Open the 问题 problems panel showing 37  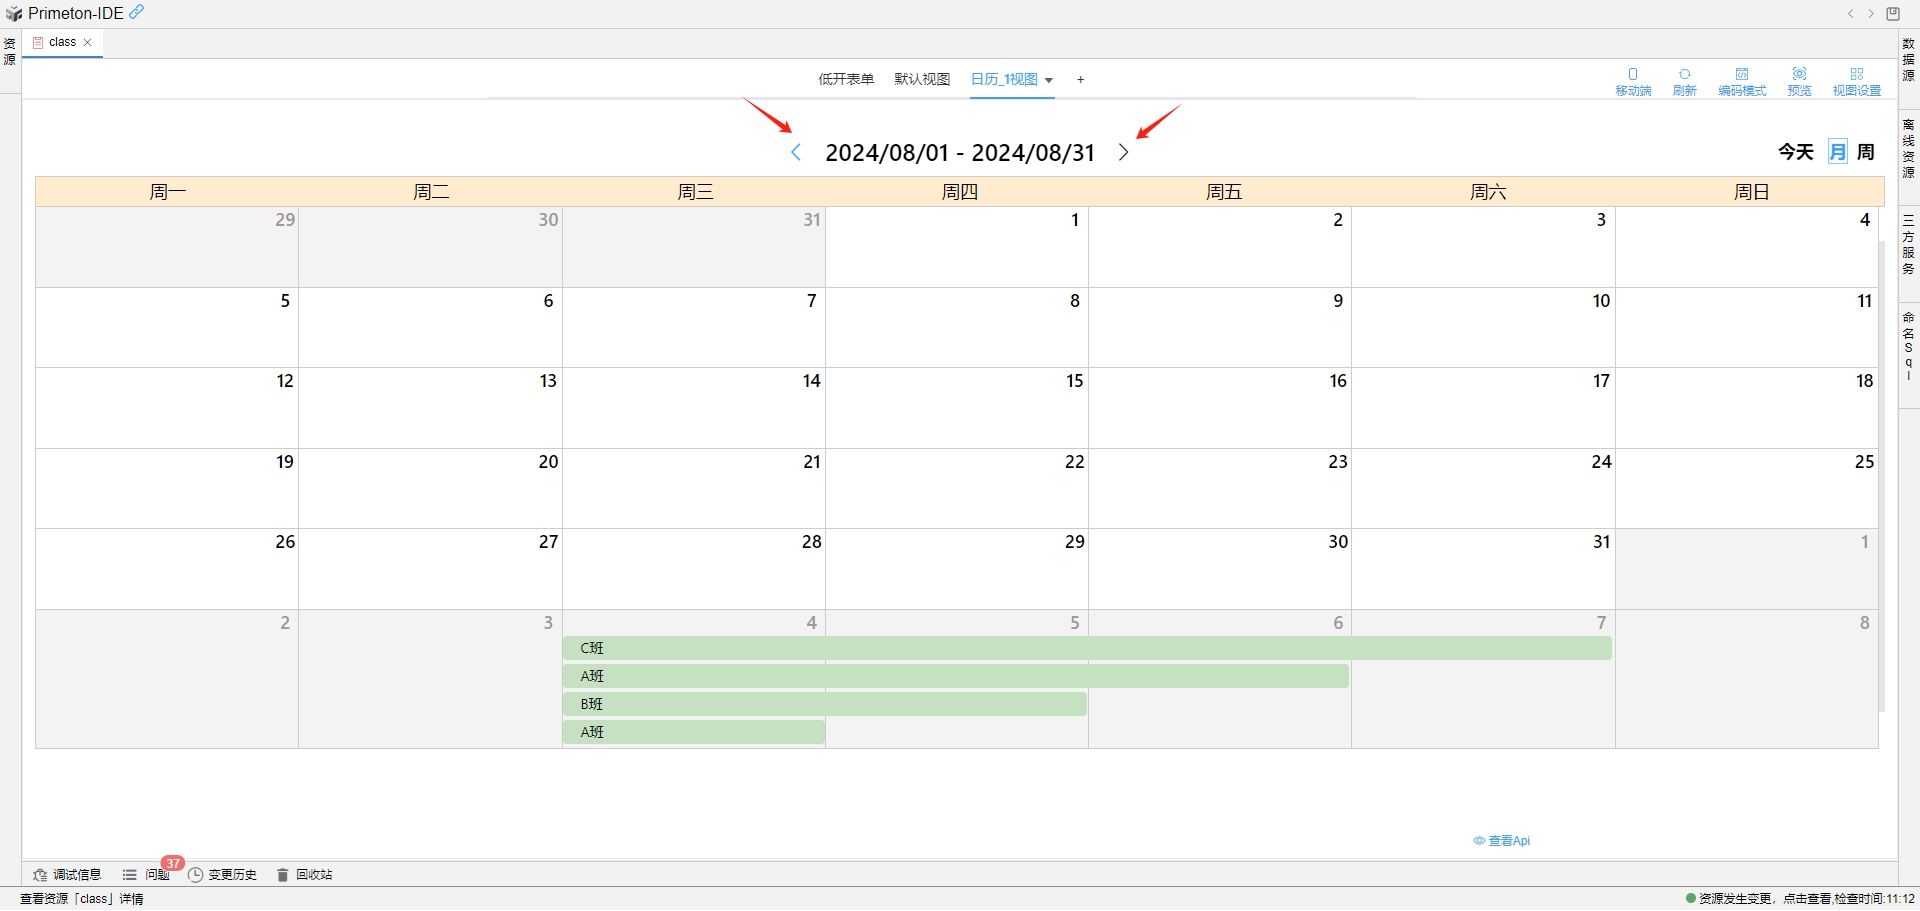click(148, 874)
